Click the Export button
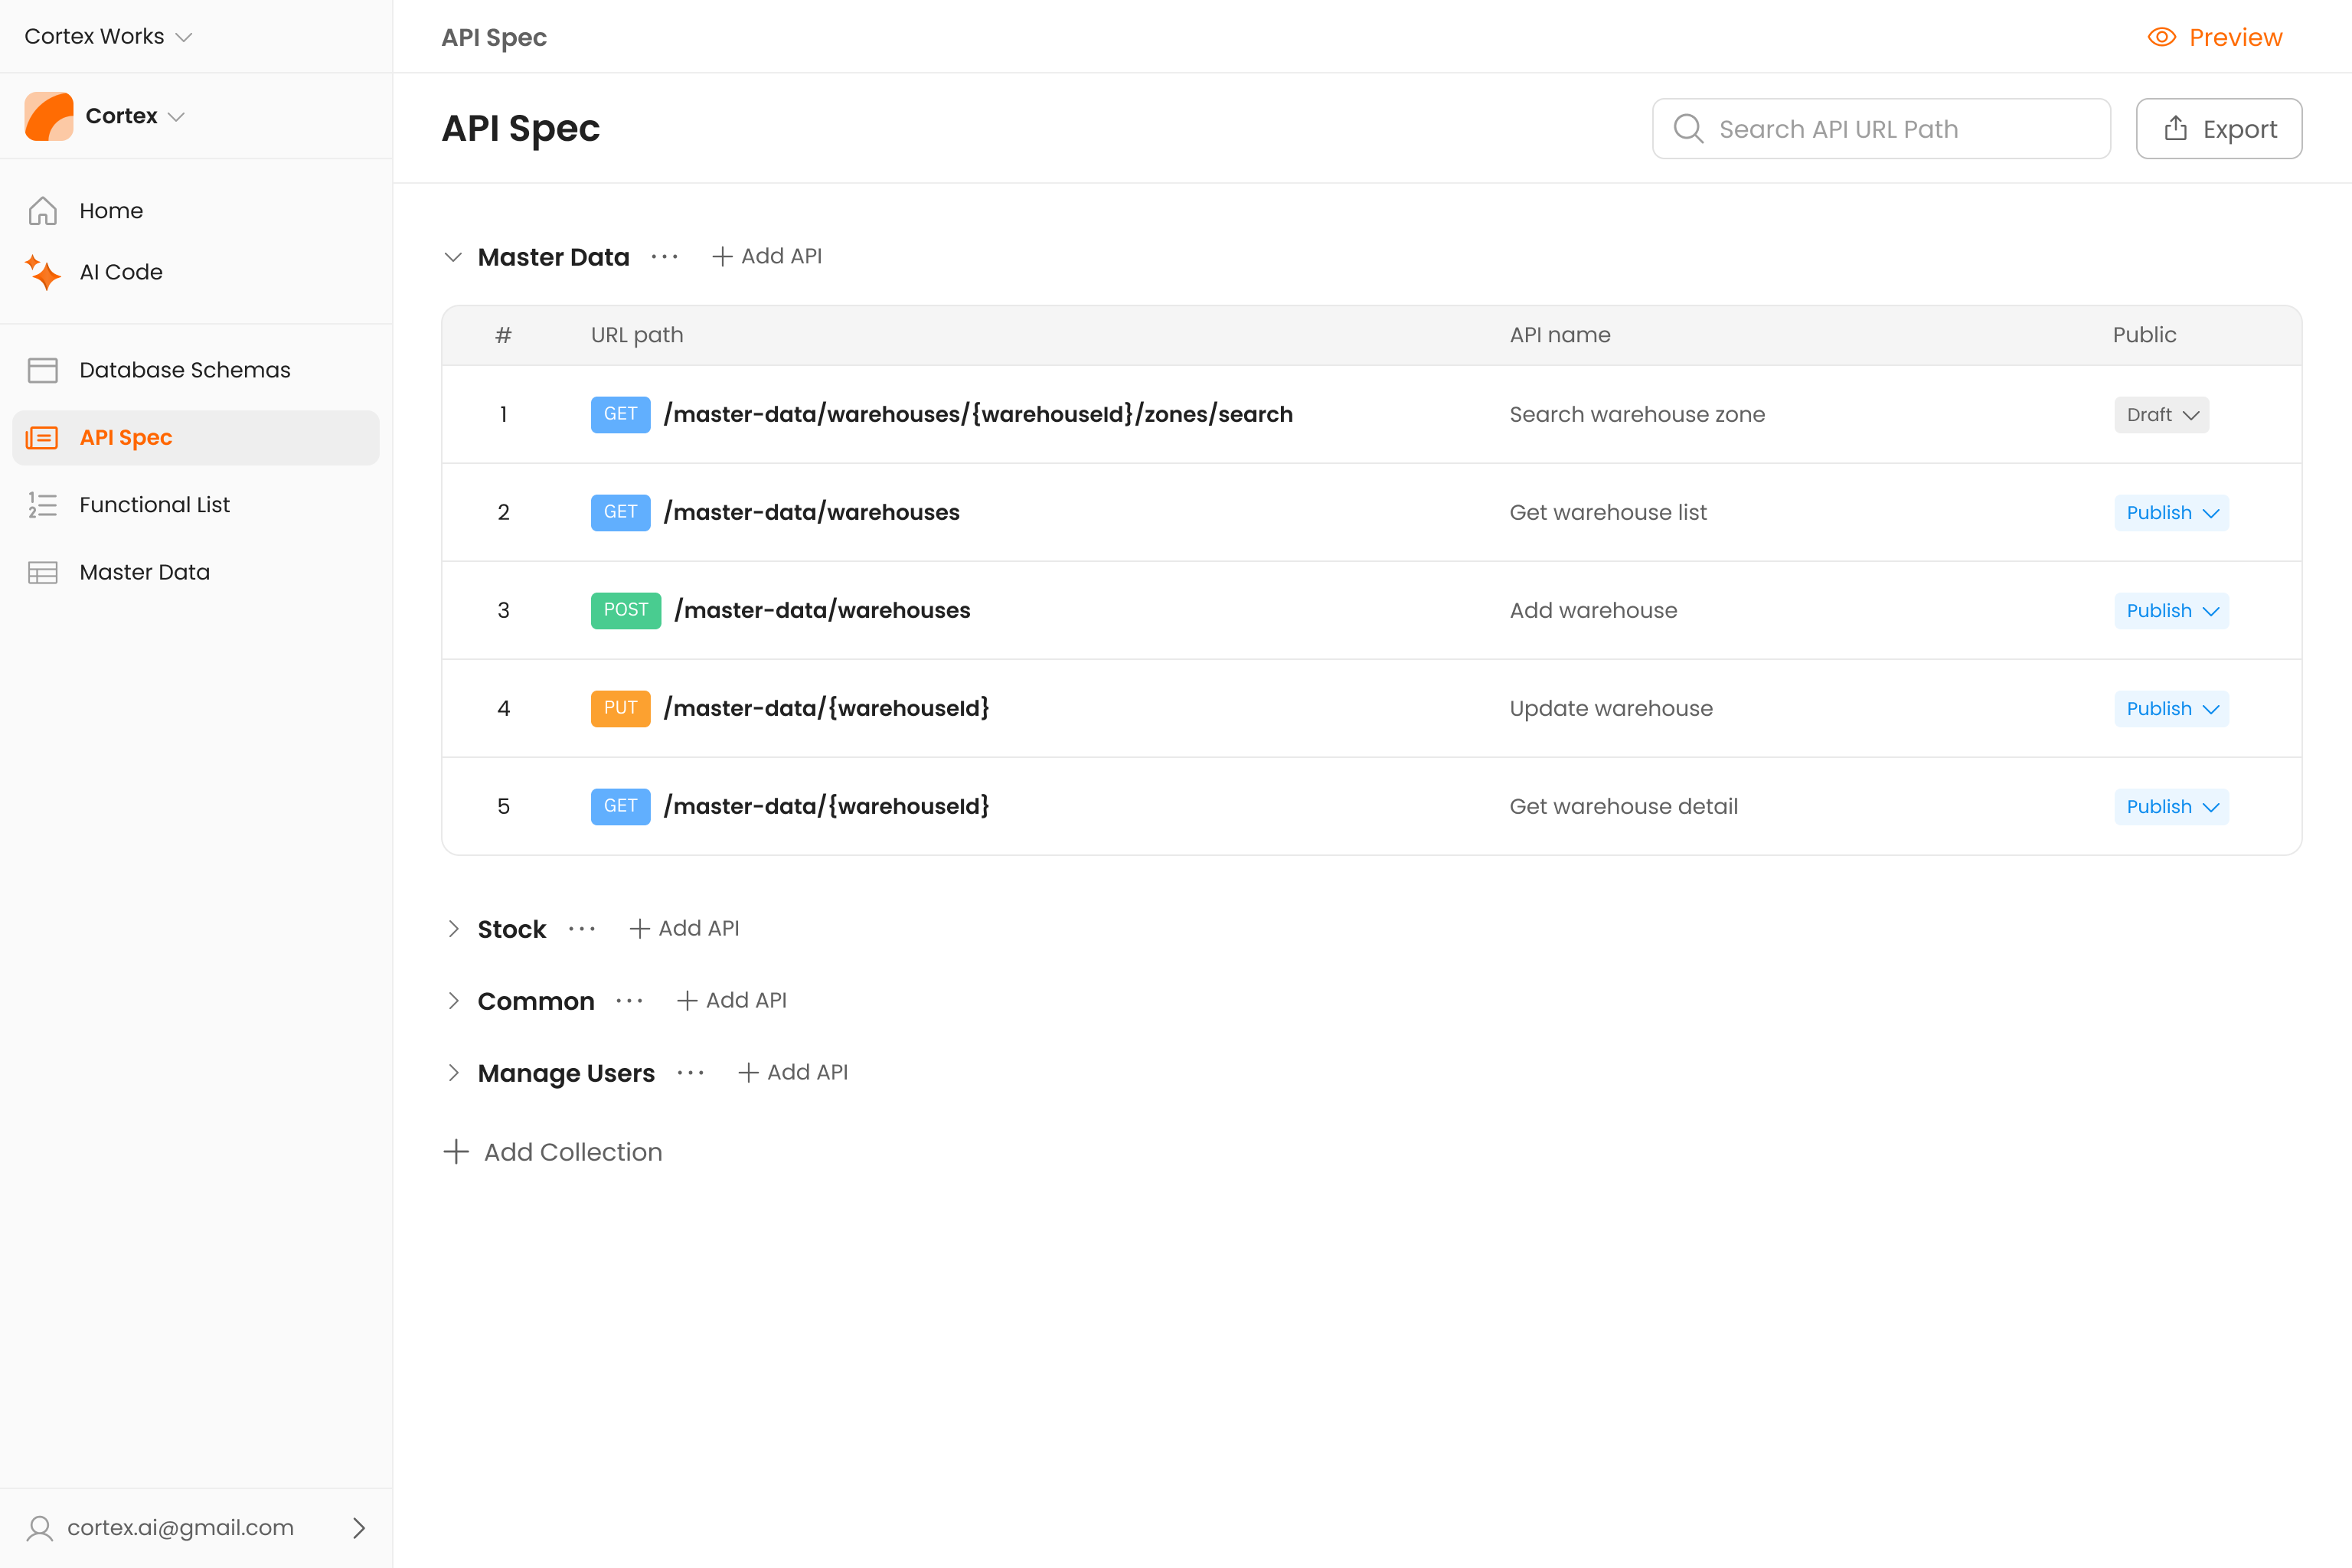 click(2218, 129)
